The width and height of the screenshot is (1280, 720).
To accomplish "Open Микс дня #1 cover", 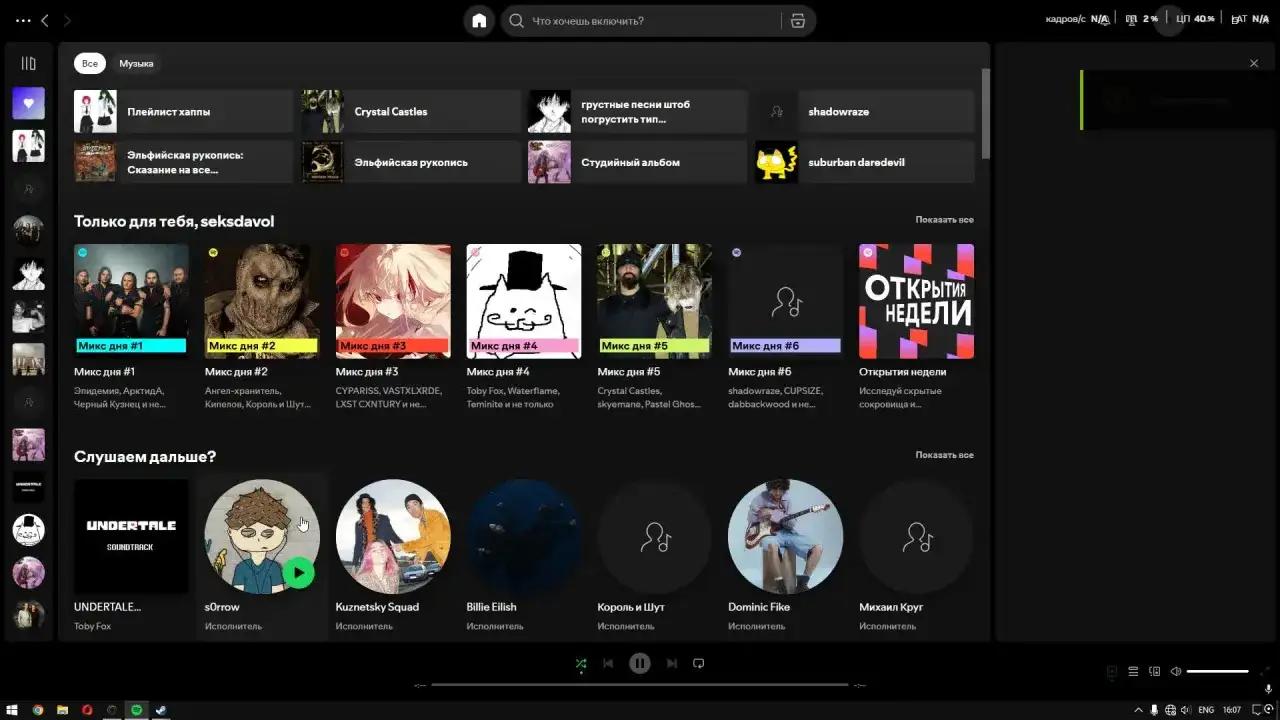I will [x=131, y=301].
